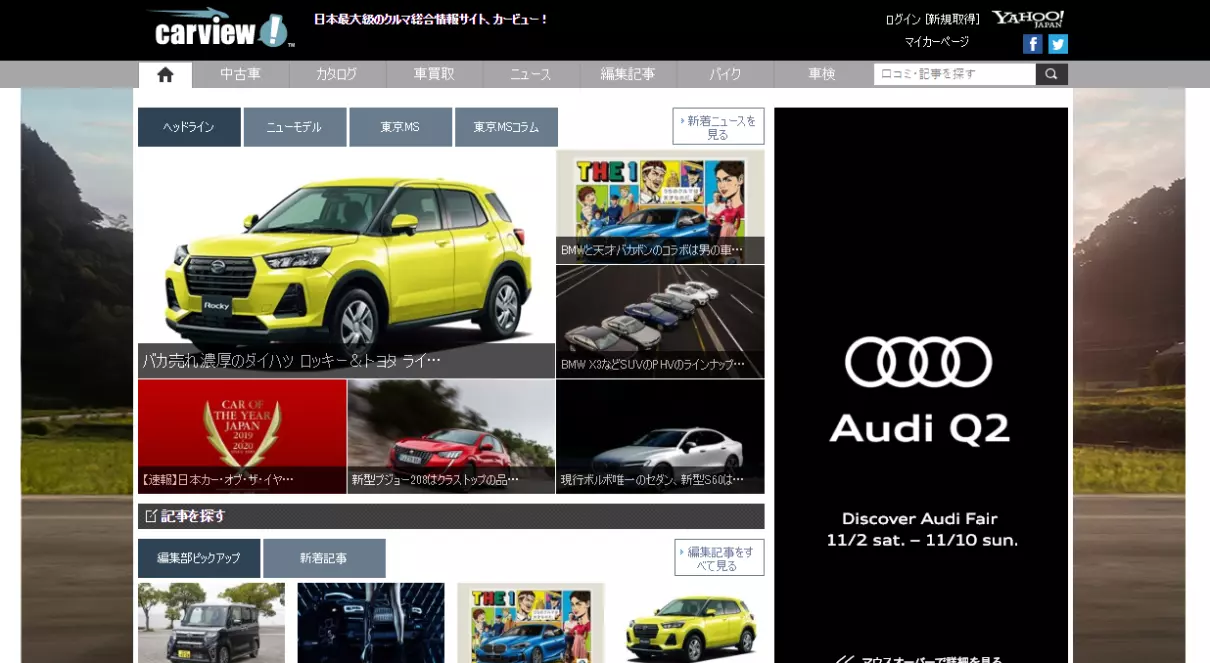Open the マイカーページ link
Viewport: 1210px width, 663px height.
pos(937,42)
